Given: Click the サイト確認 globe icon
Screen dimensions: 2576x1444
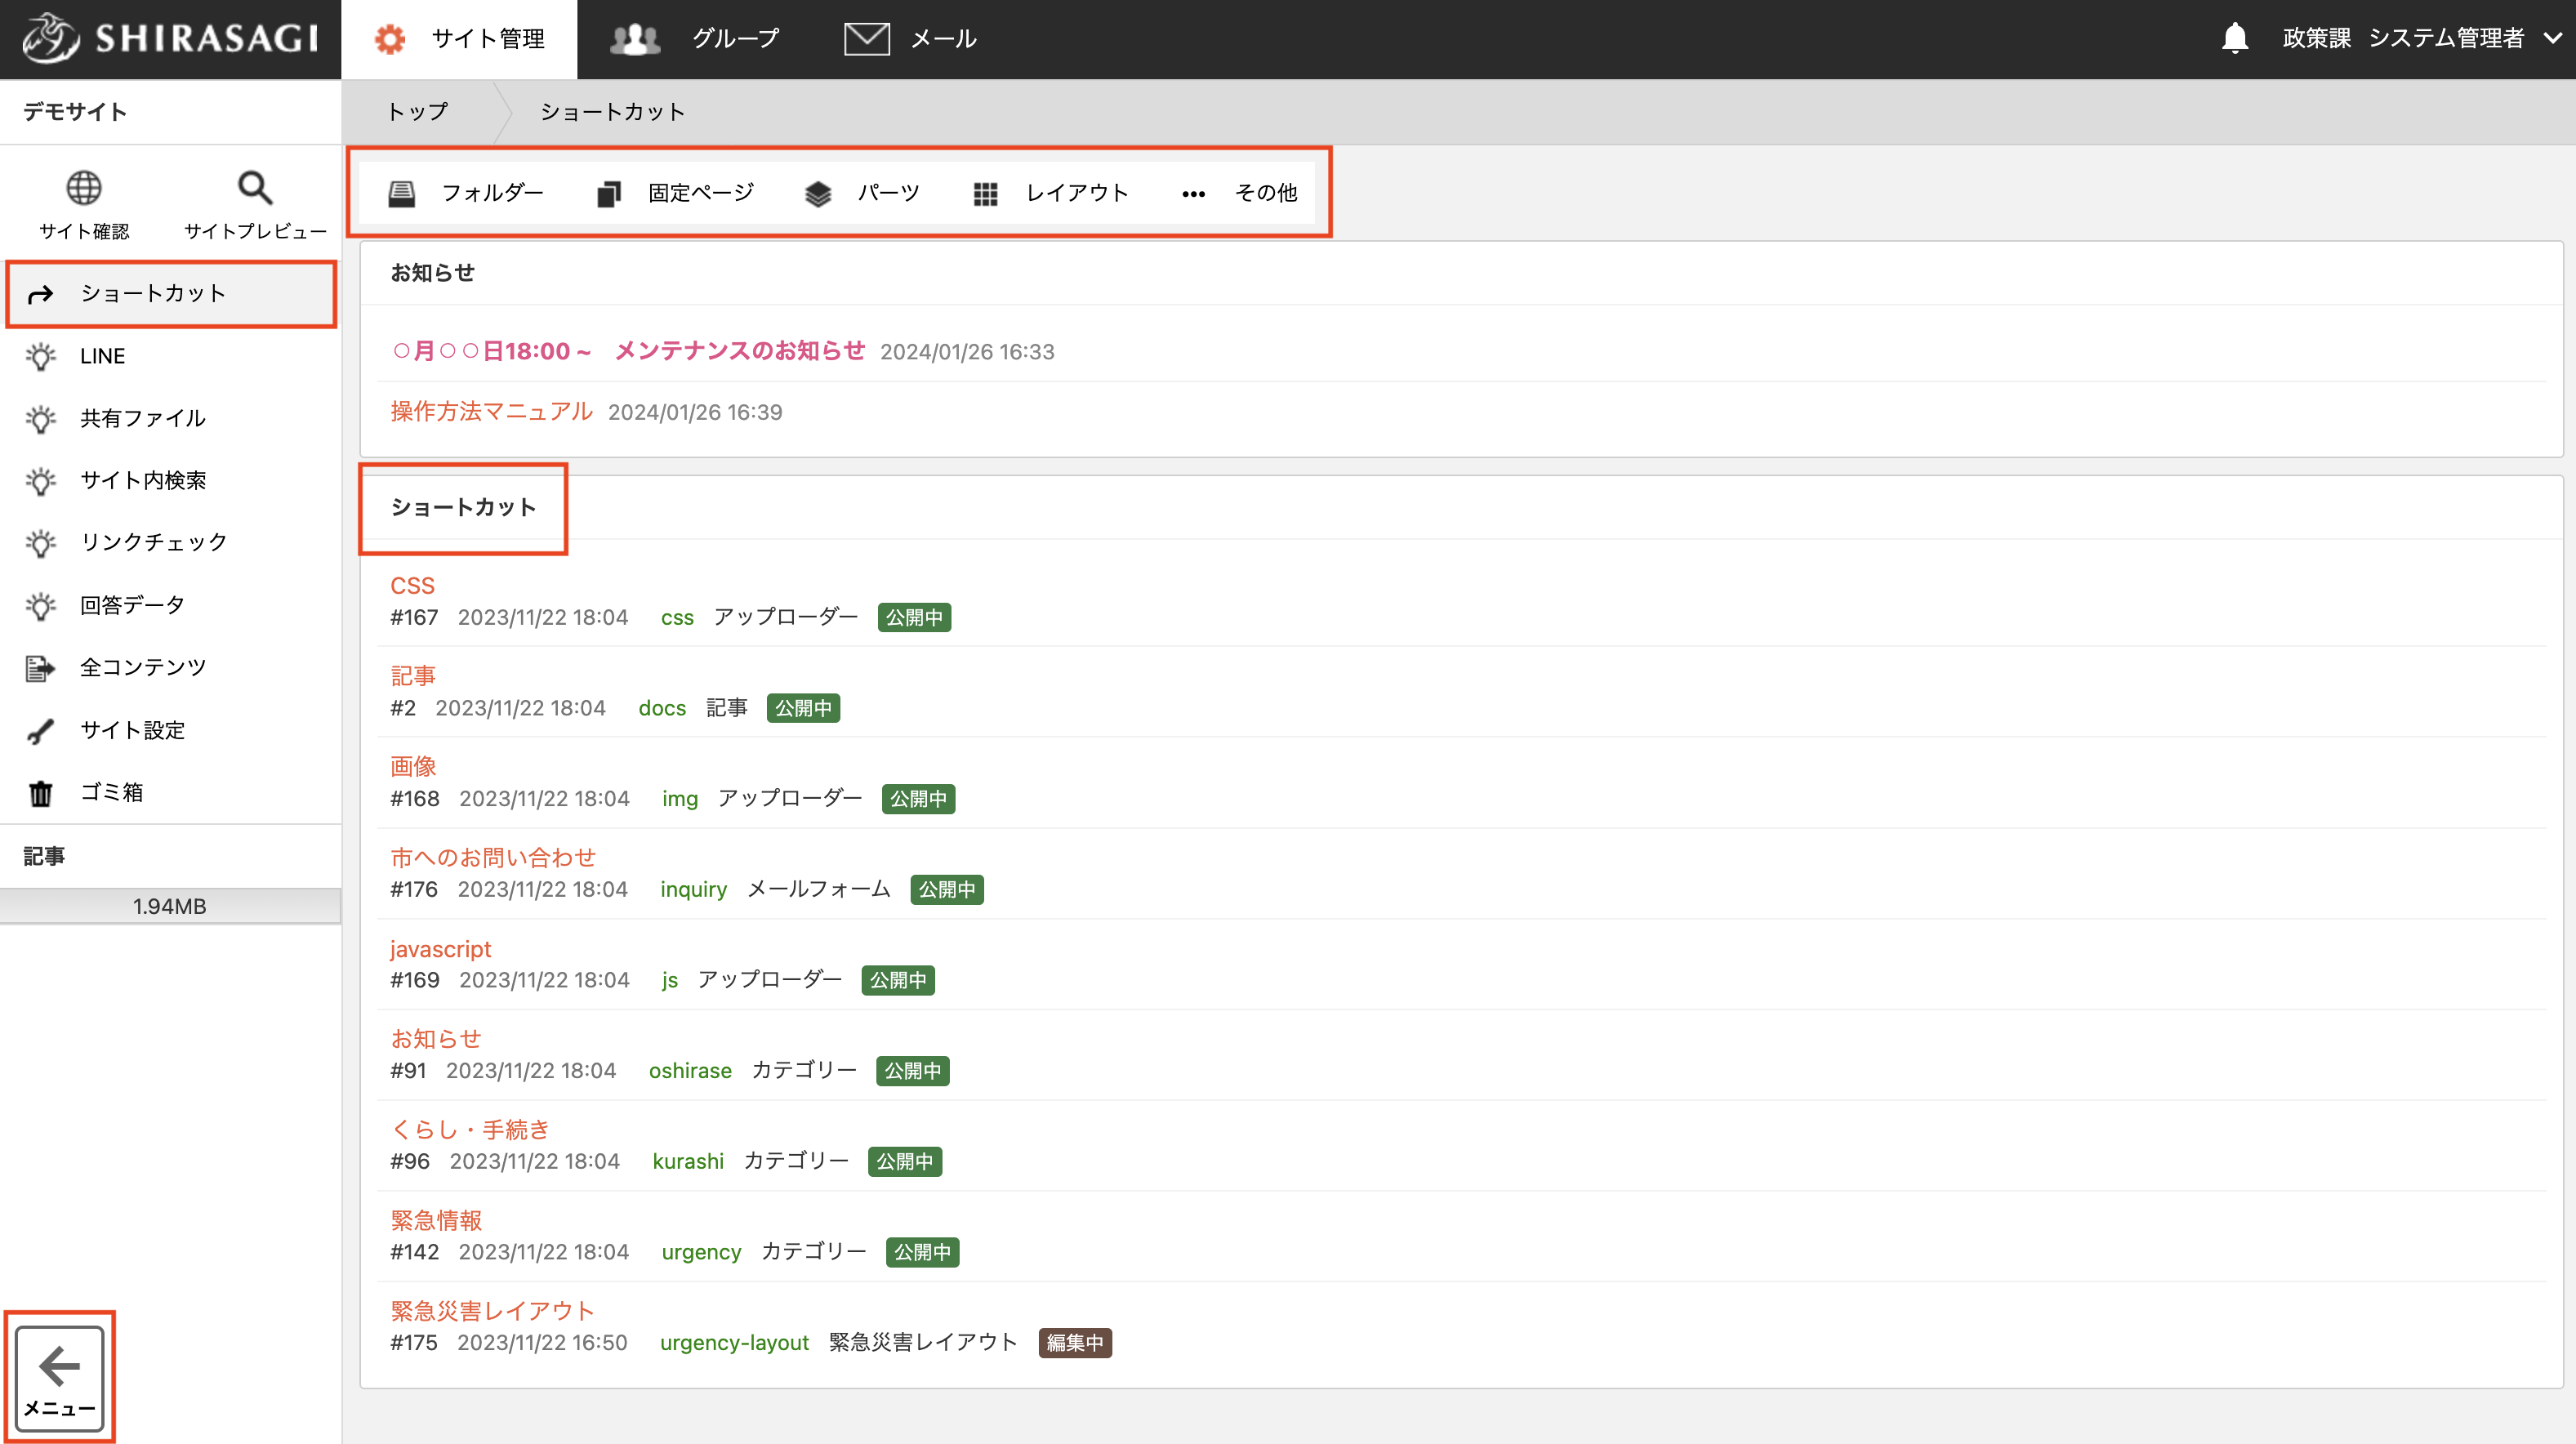Looking at the screenshot, I should pyautogui.click(x=84, y=187).
